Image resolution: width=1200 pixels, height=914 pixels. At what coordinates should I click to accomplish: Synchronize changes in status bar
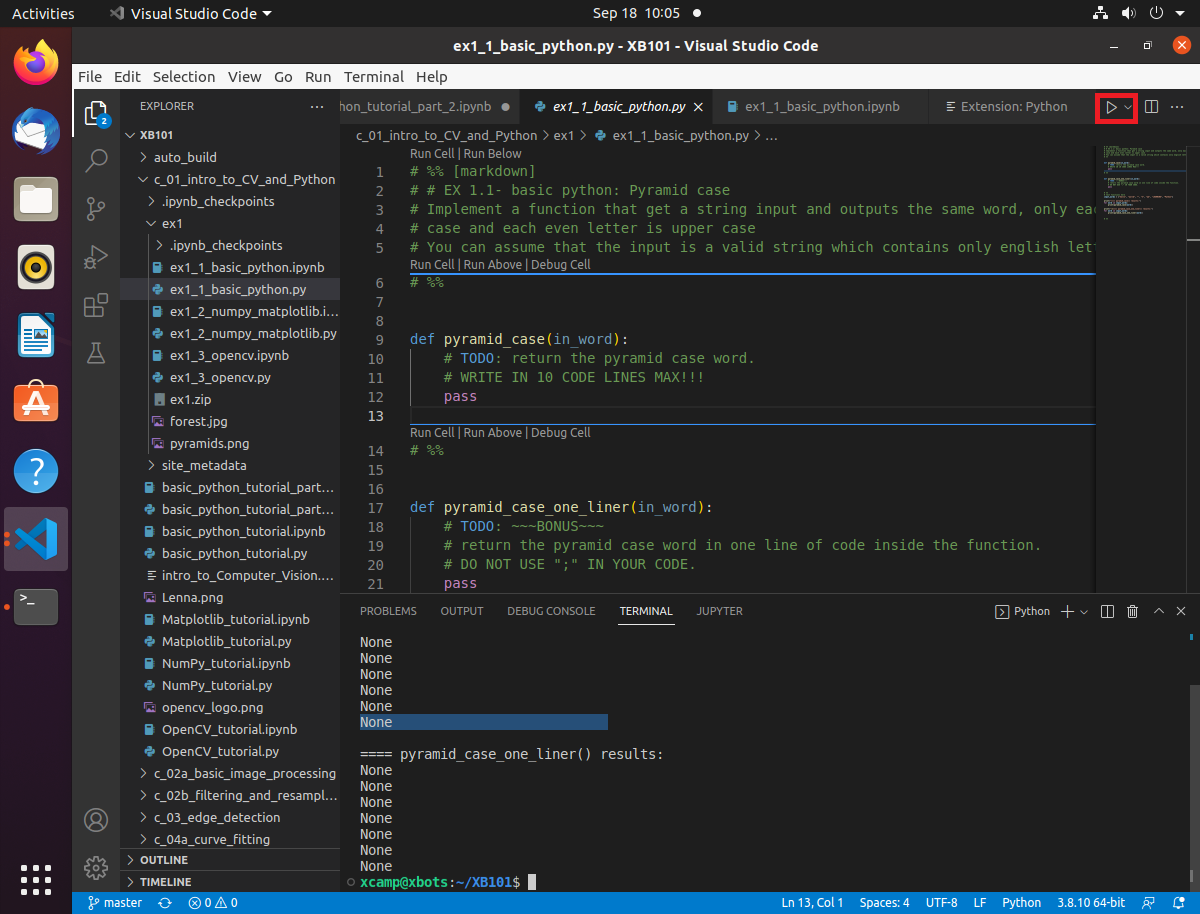pos(165,902)
